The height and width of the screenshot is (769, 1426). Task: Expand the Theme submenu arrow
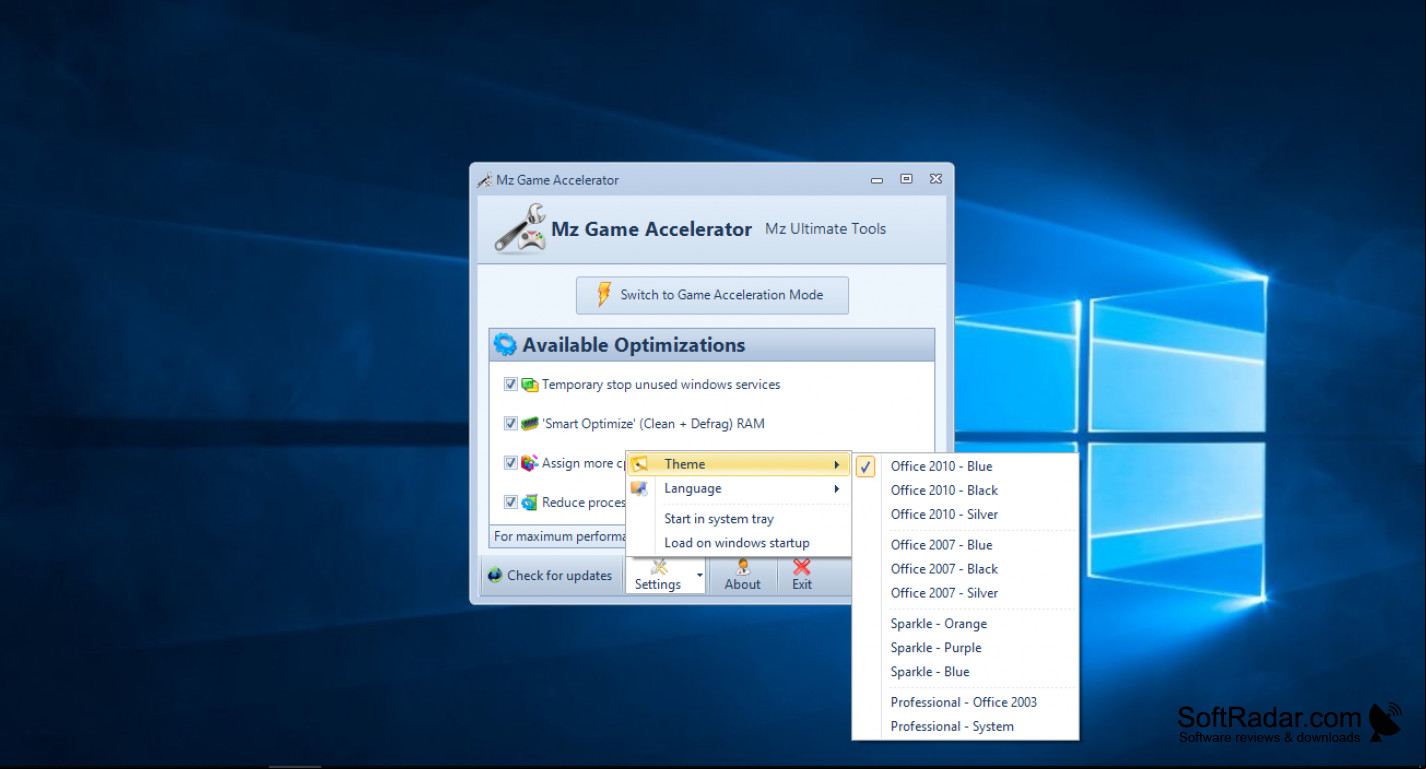(837, 464)
